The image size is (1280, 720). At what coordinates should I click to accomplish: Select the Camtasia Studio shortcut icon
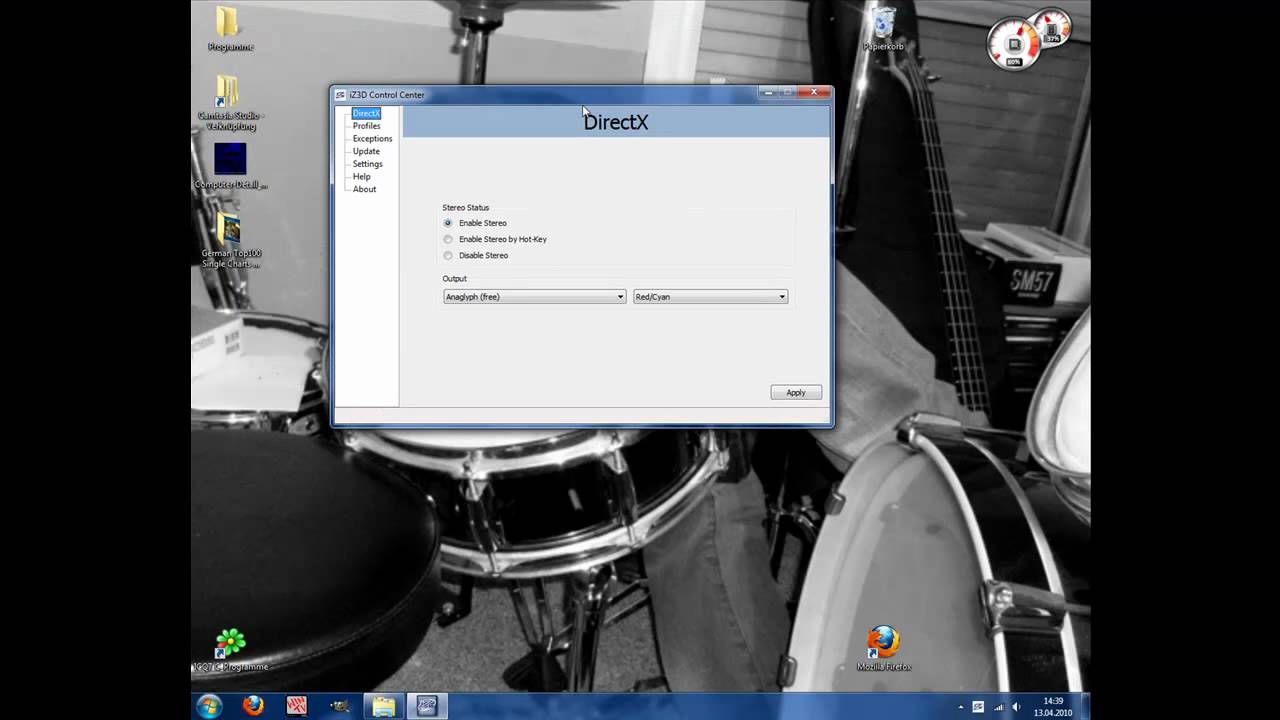point(229,103)
